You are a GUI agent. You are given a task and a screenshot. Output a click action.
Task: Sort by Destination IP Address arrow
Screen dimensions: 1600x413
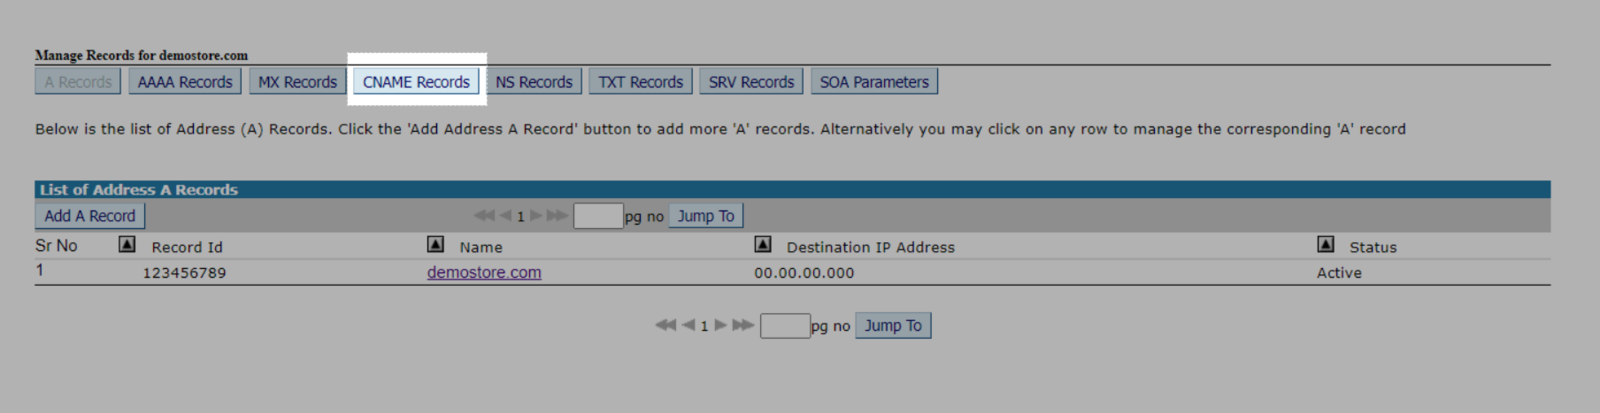(x=763, y=244)
